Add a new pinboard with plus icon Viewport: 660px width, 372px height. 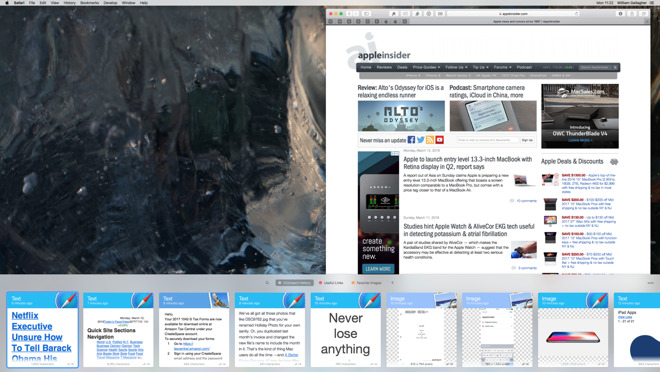[392, 283]
